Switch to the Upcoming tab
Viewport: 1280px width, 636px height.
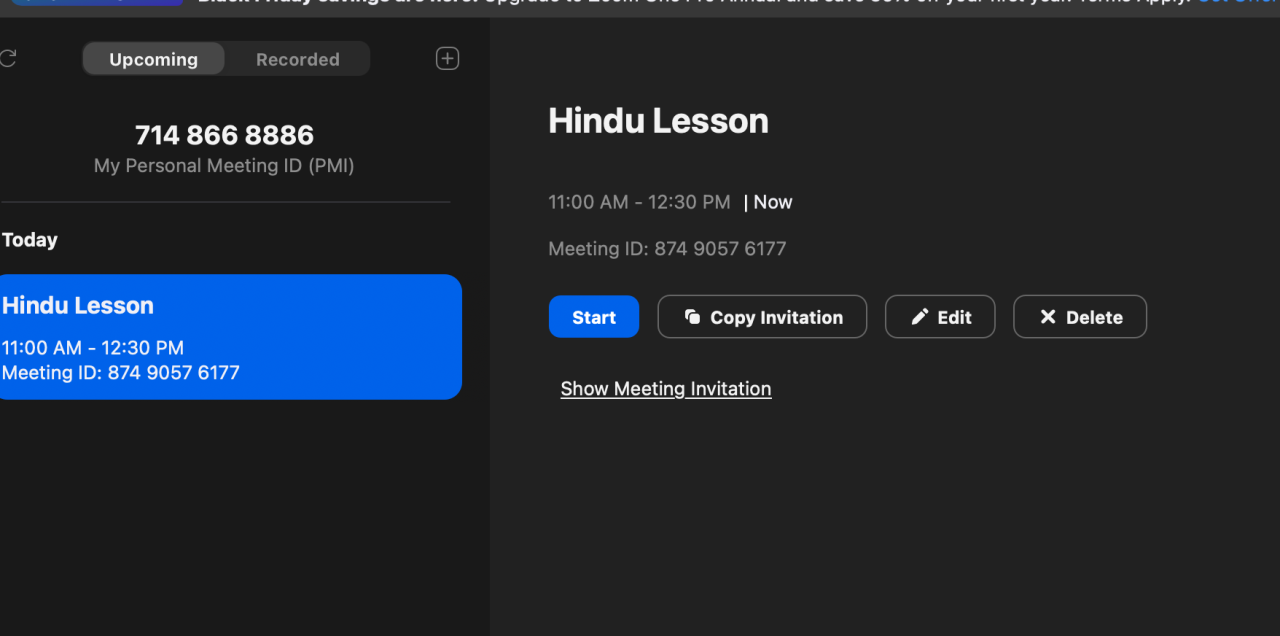[x=153, y=59]
